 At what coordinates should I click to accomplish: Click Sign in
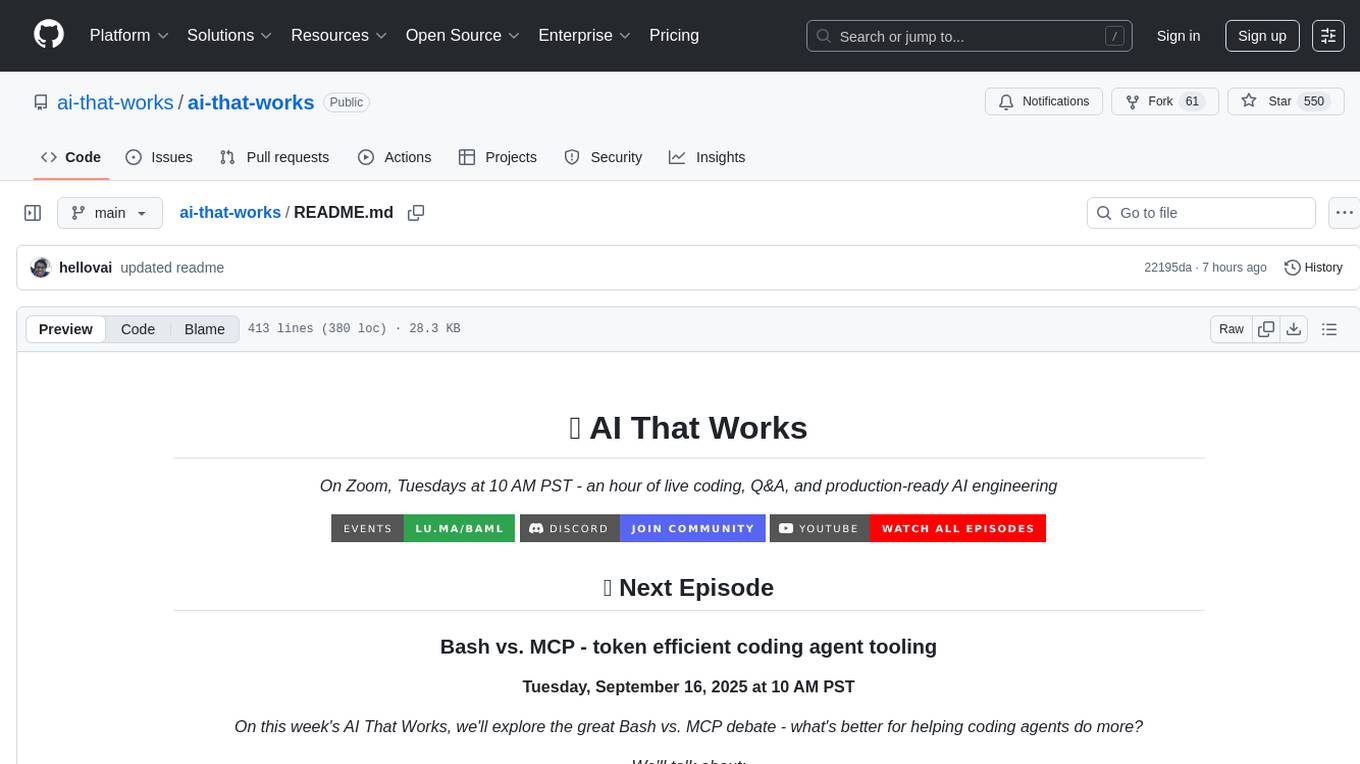coord(1178,36)
